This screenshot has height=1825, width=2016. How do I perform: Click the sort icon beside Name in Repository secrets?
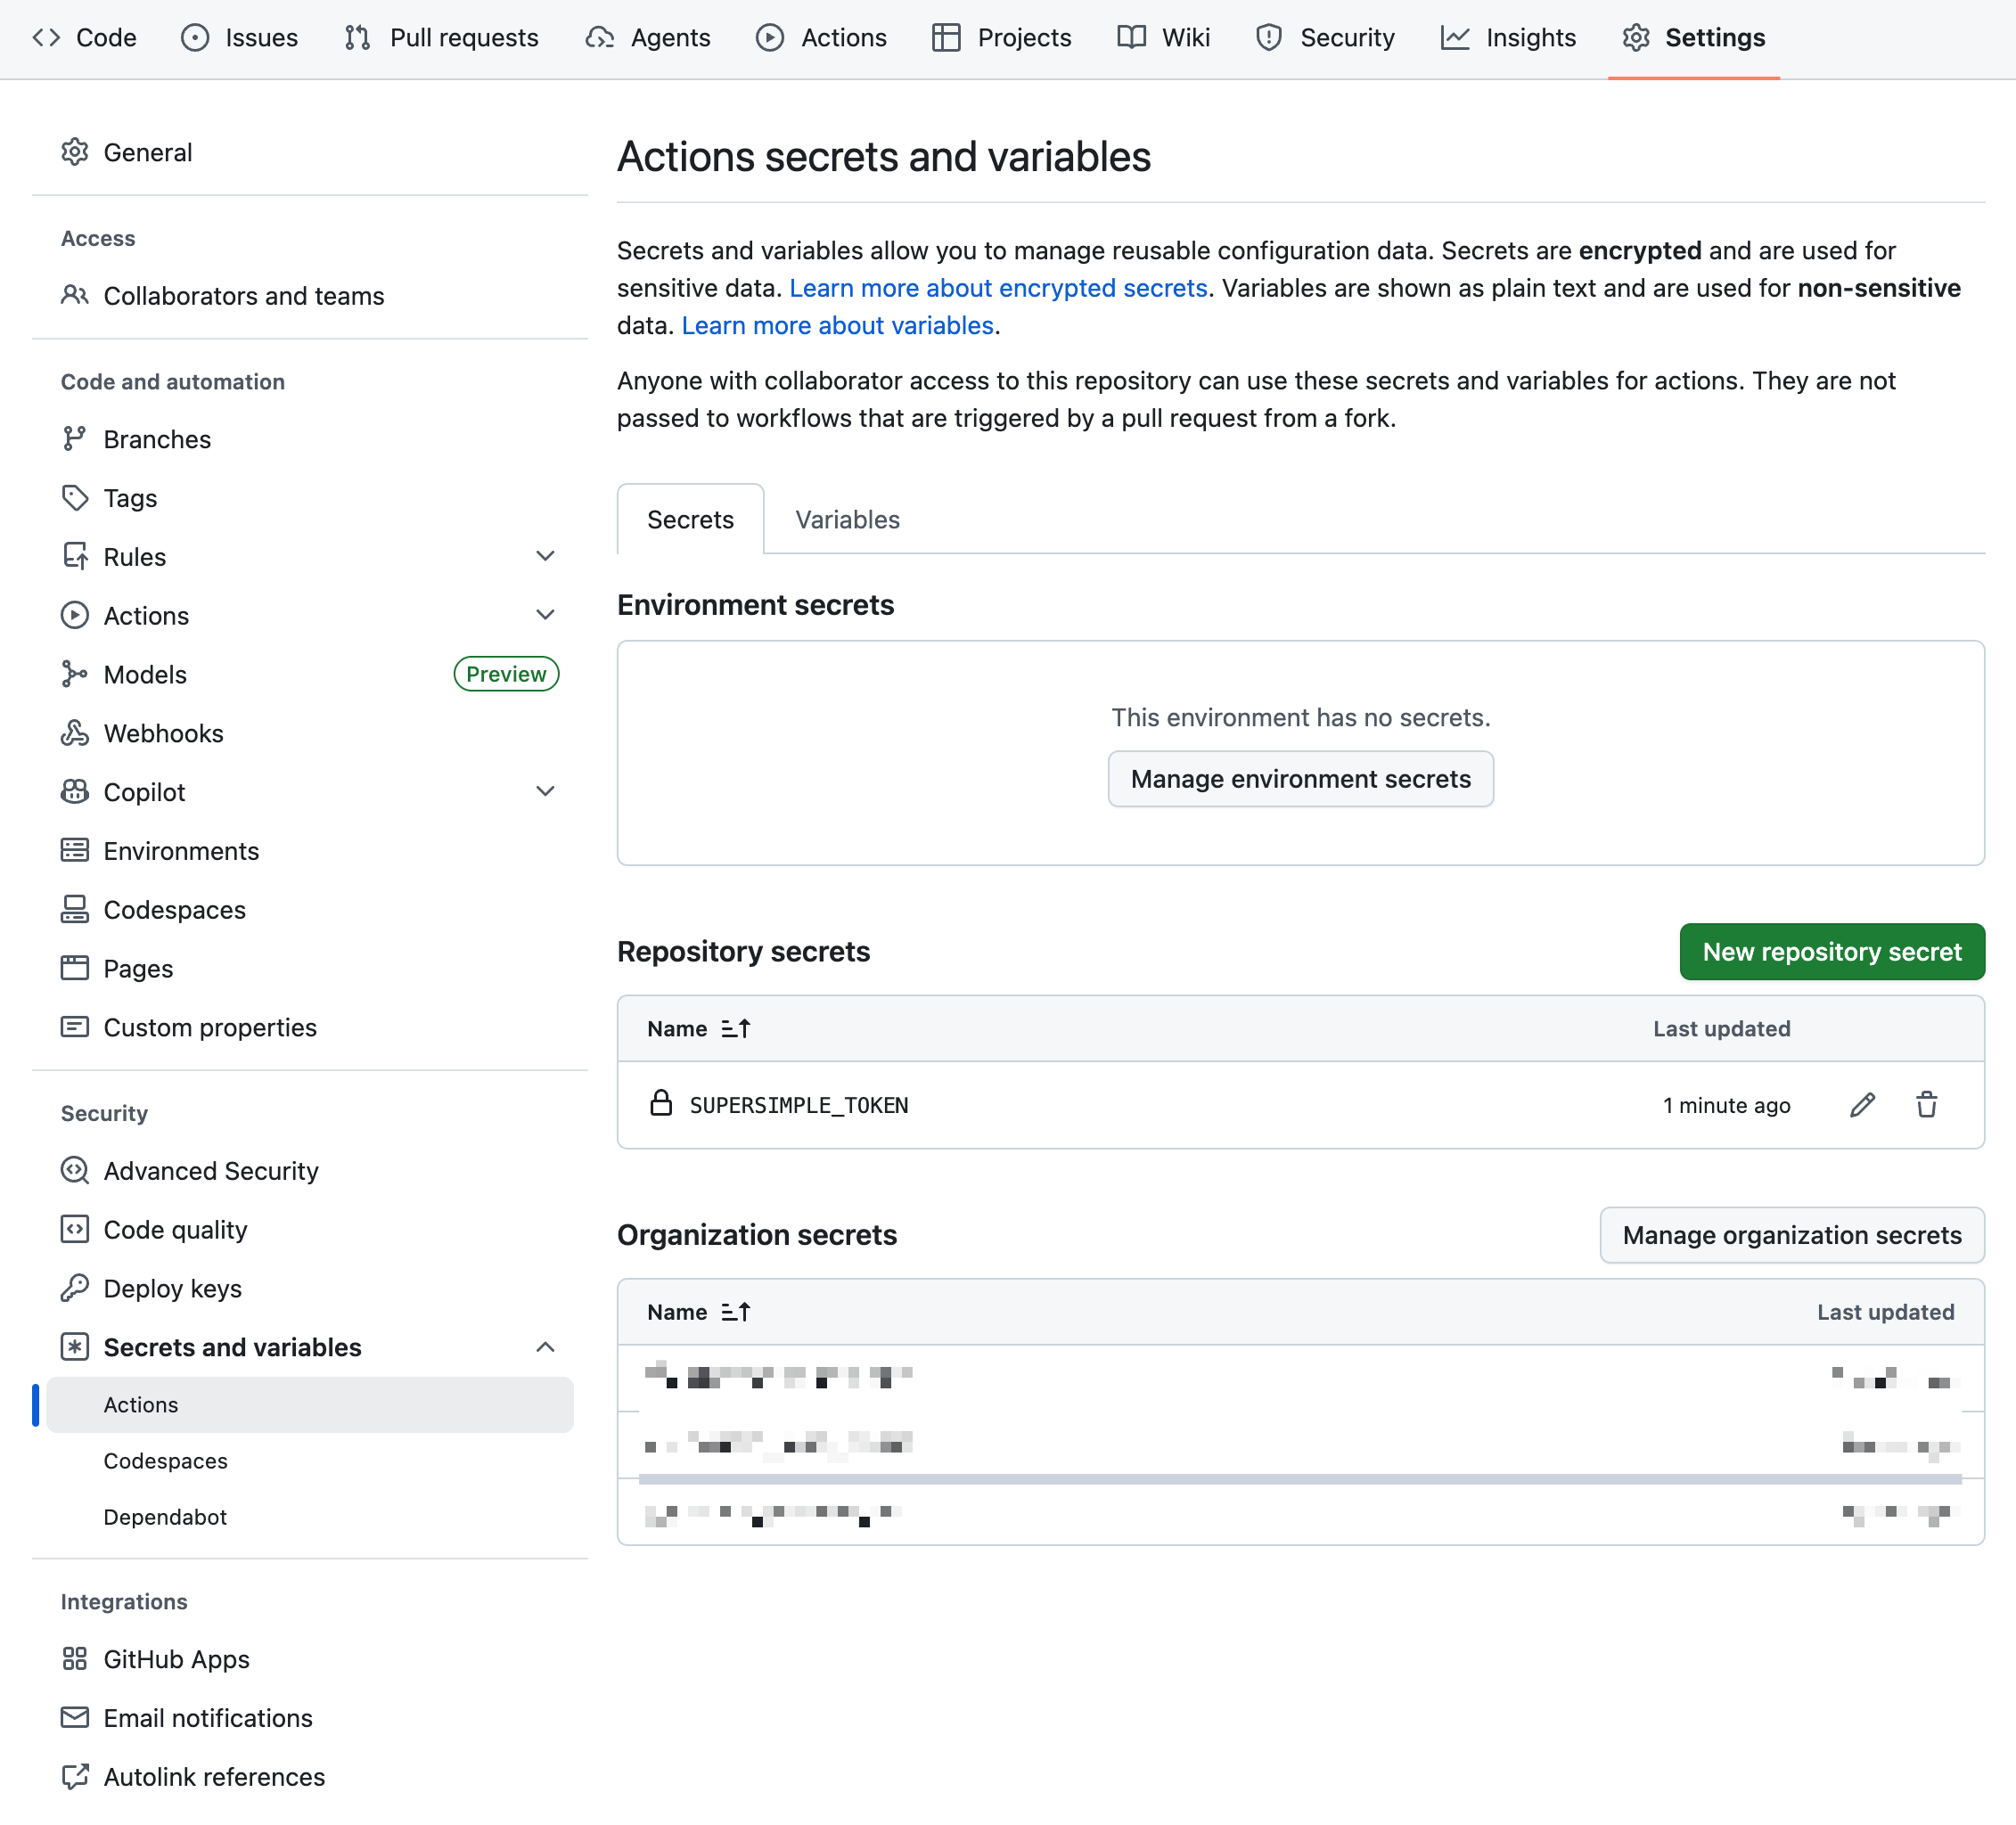tap(735, 1029)
